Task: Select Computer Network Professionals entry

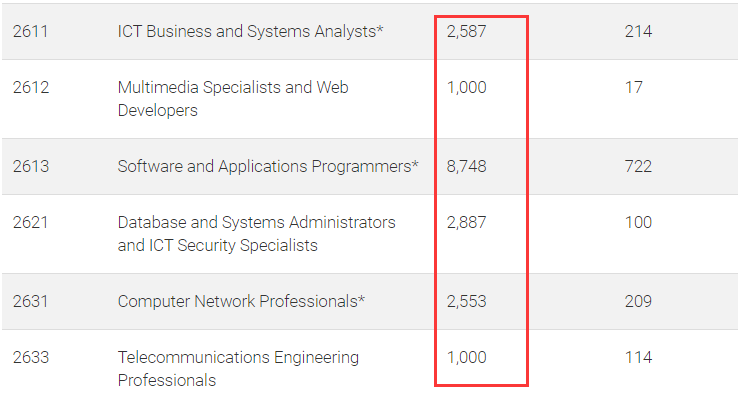Action: click(241, 302)
